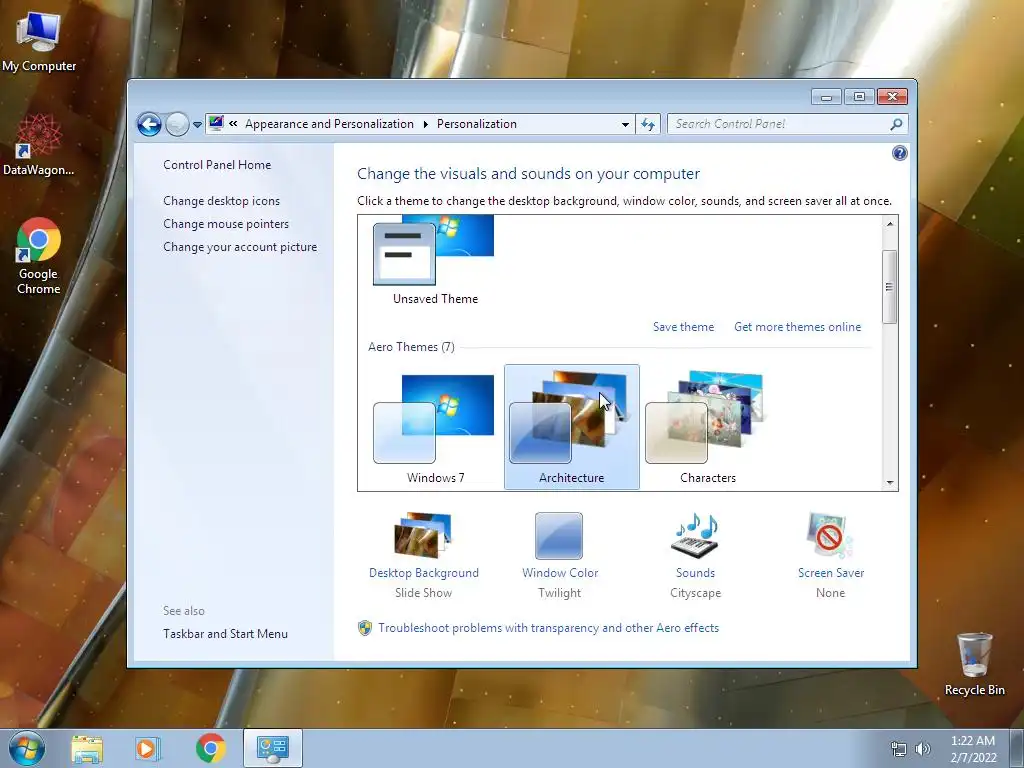This screenshot has height=768, width=1024.
Task: Minimize the Personalization window
Action: (826, 97)
